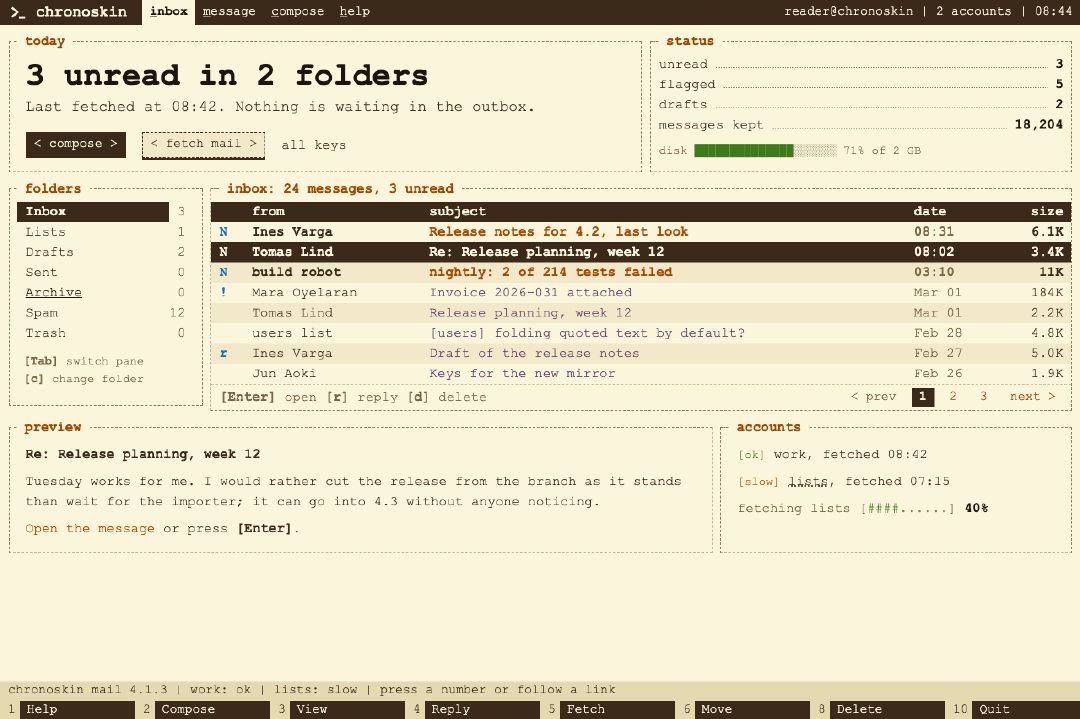1080x719 pixels.
Task: Click the [c] change folder hint
Action: coord(85,379)
